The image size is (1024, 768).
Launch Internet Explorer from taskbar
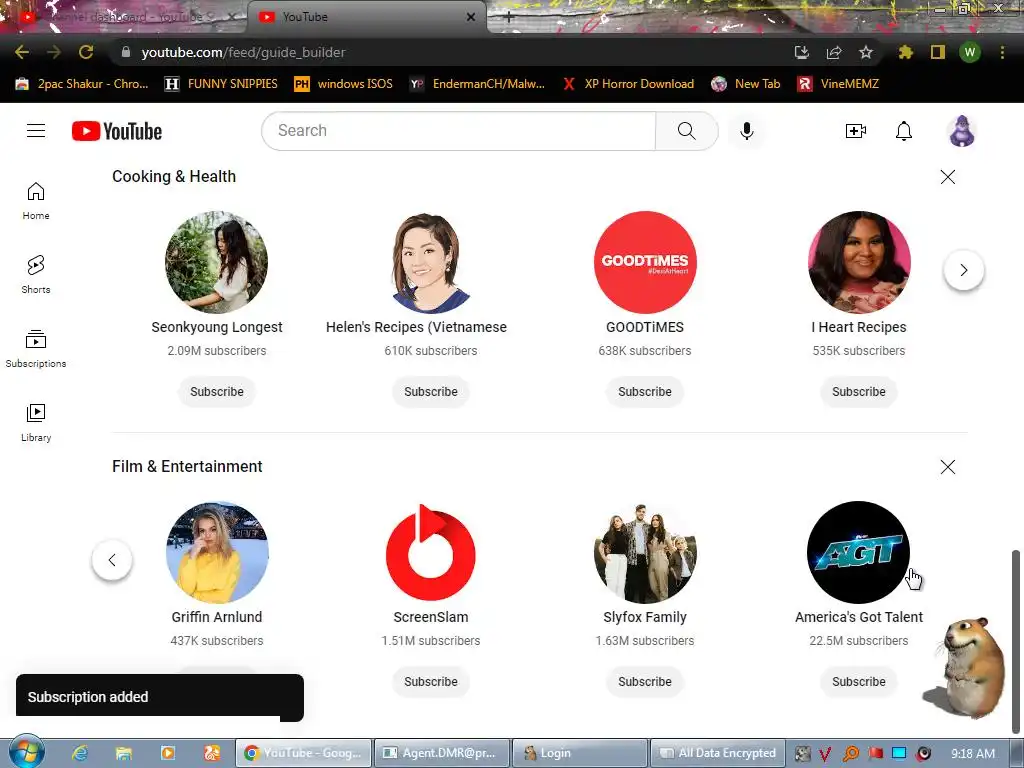click(x=80, y=753)
